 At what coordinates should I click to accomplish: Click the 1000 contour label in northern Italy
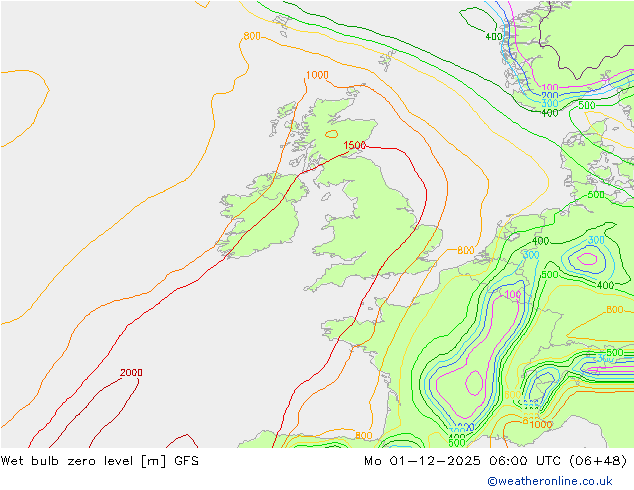tap(541, 424)
